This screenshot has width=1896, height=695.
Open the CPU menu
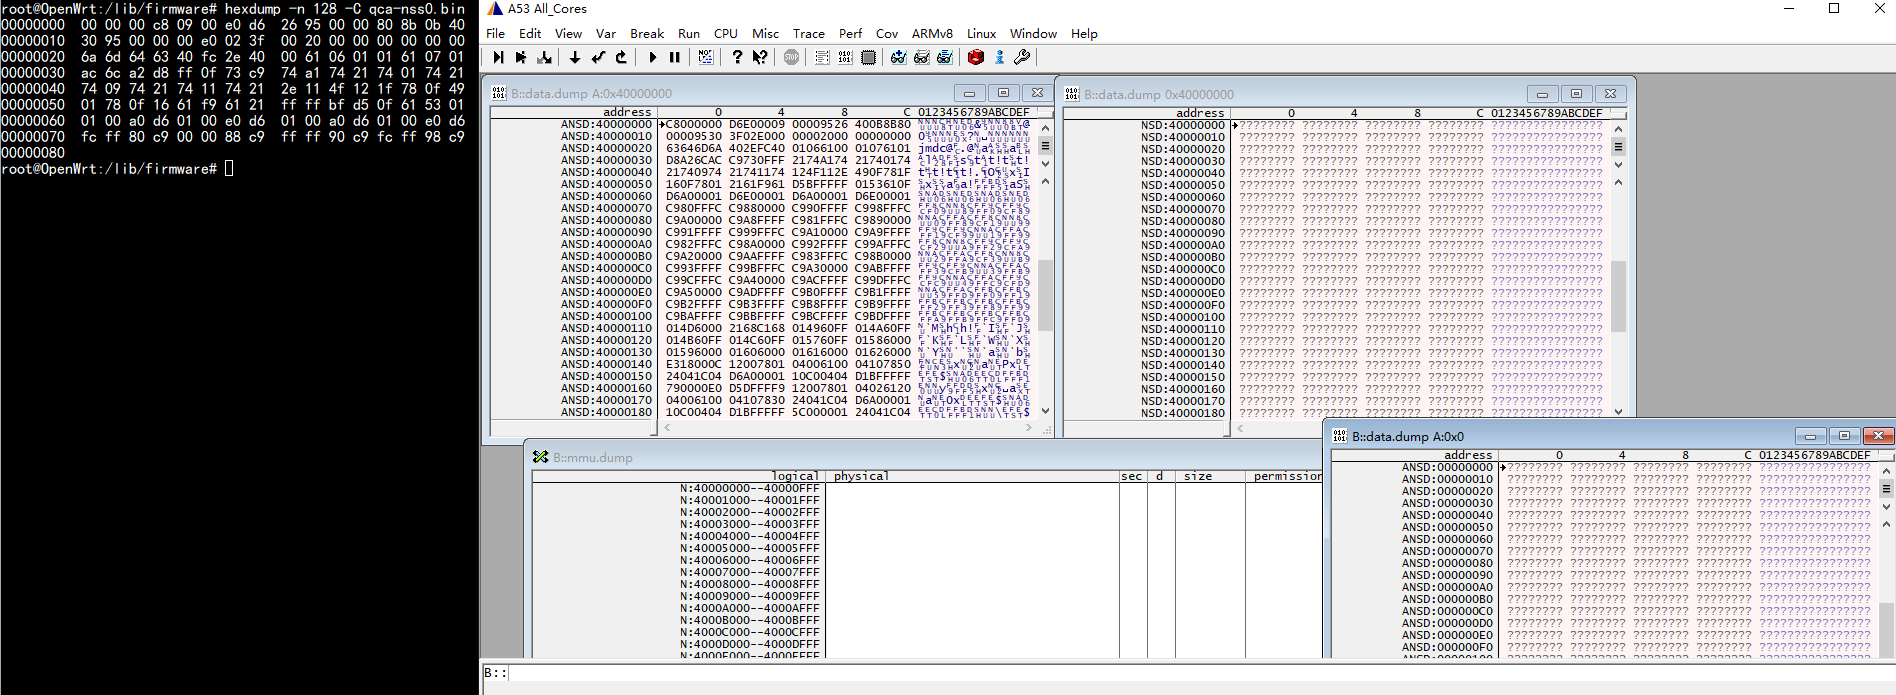click(x=726, y=33)
